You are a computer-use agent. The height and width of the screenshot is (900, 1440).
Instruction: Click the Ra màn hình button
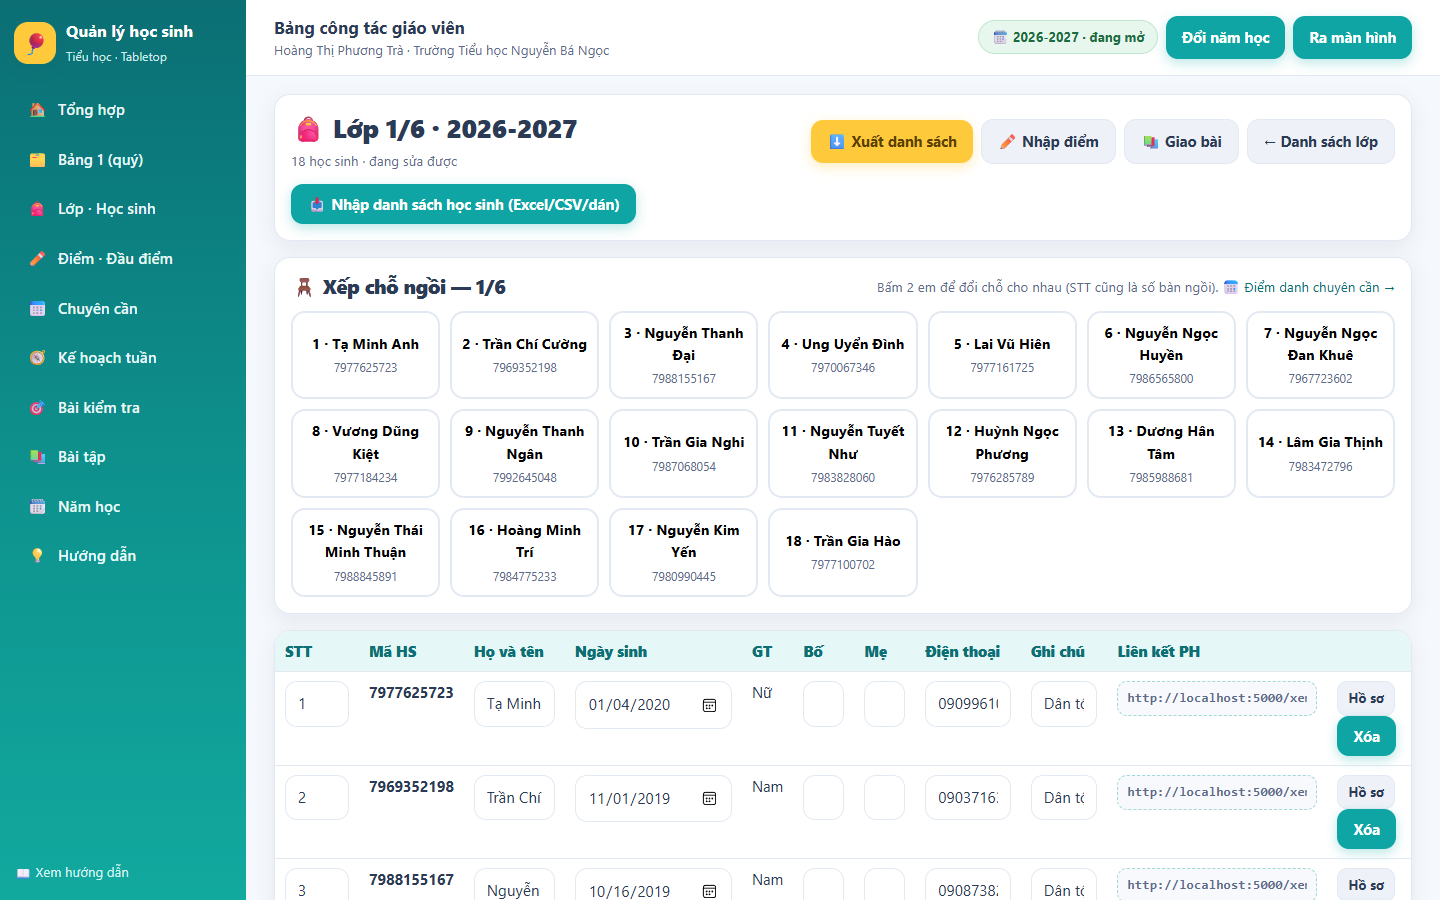coord(1352,38)
